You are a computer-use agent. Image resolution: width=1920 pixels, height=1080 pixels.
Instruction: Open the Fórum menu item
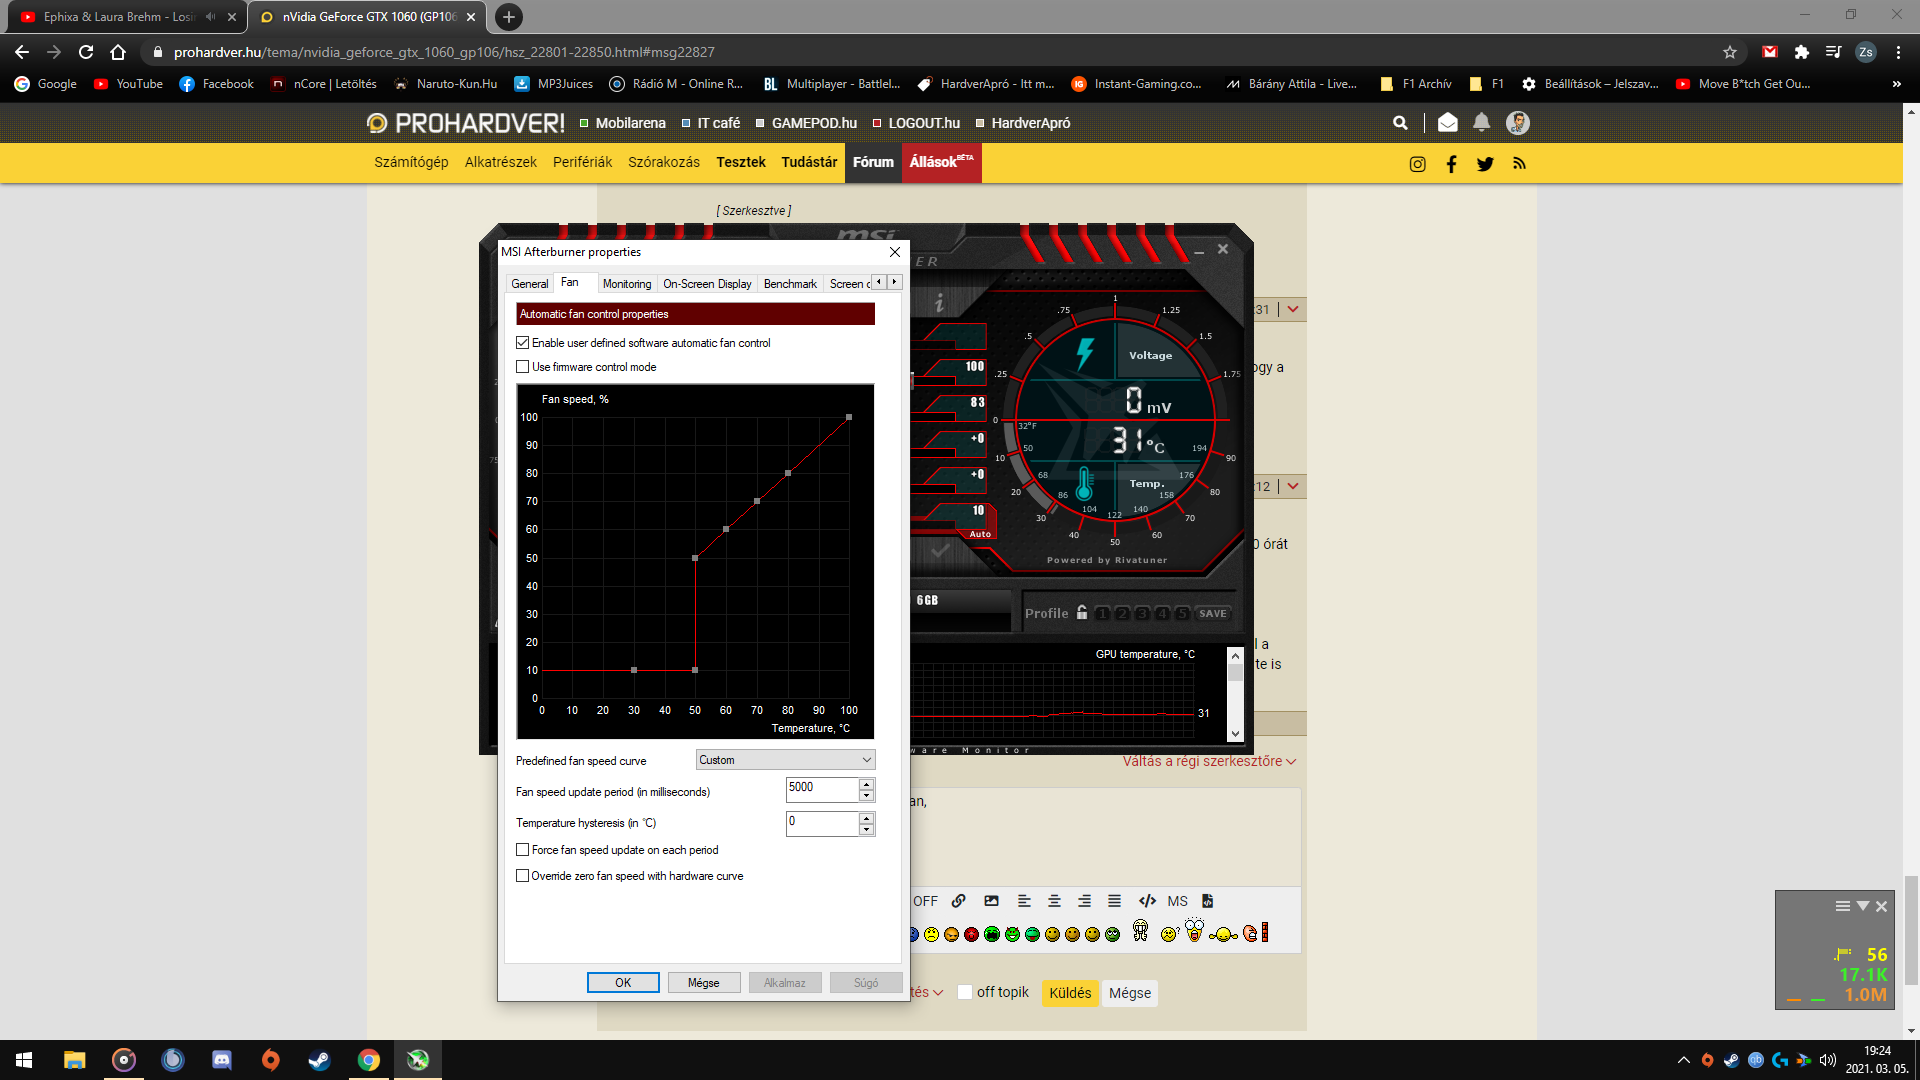pos(873,162)
